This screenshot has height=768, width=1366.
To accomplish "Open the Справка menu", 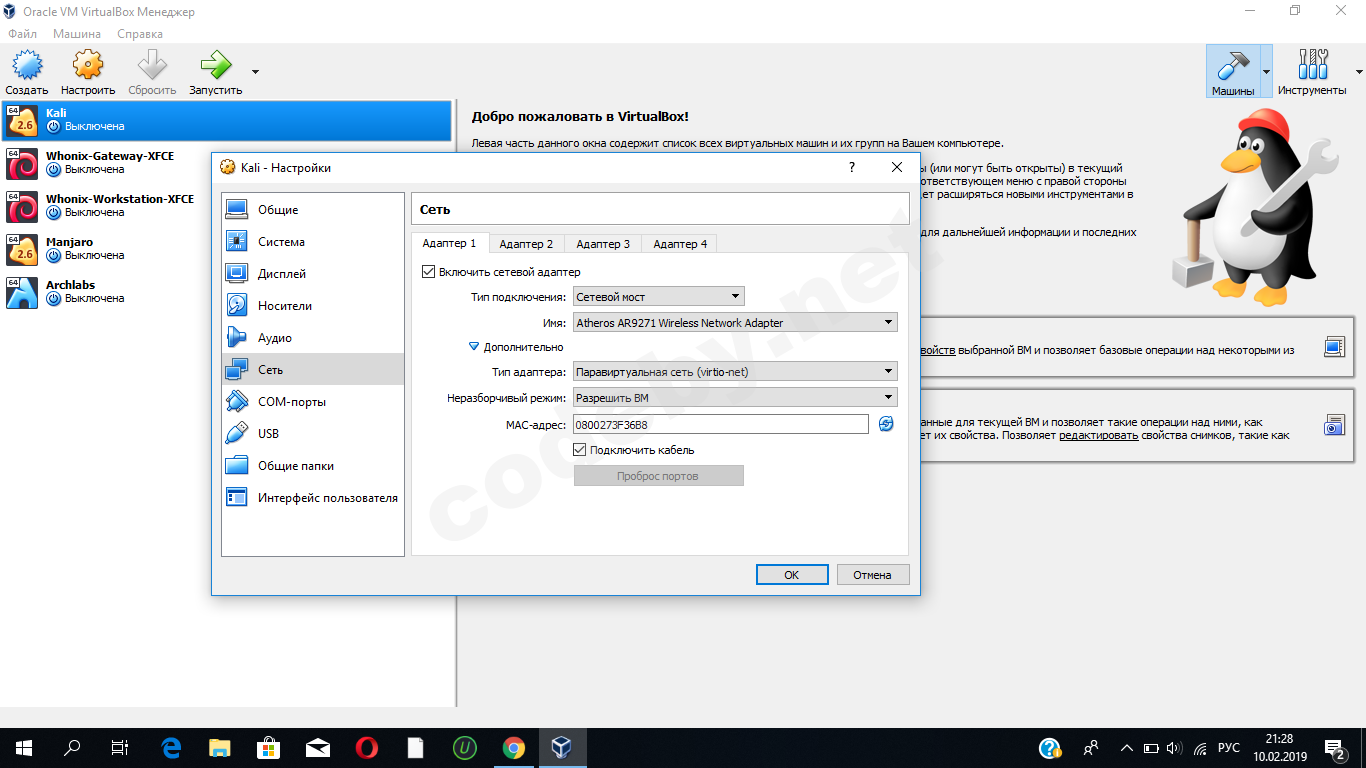I will click(140, 34).
